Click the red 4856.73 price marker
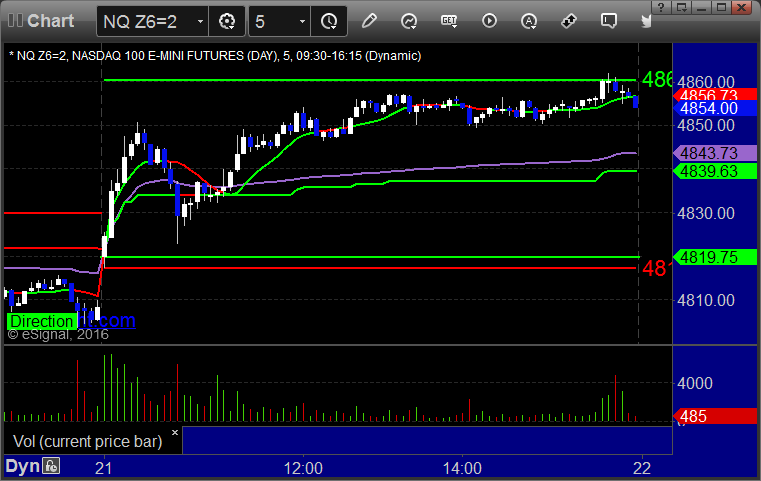The height and width of the screenshot is (481, 761). pos(715,94)
